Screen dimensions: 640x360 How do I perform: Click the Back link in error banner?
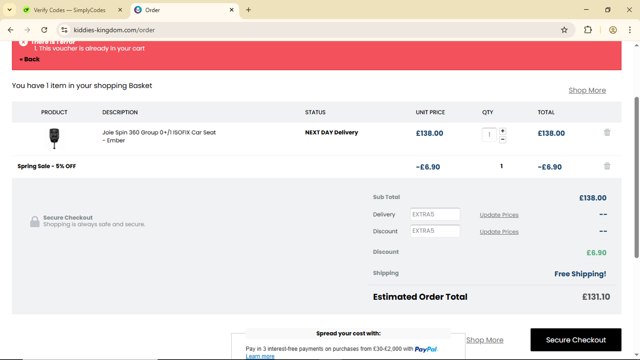click(x=29, y=59)
